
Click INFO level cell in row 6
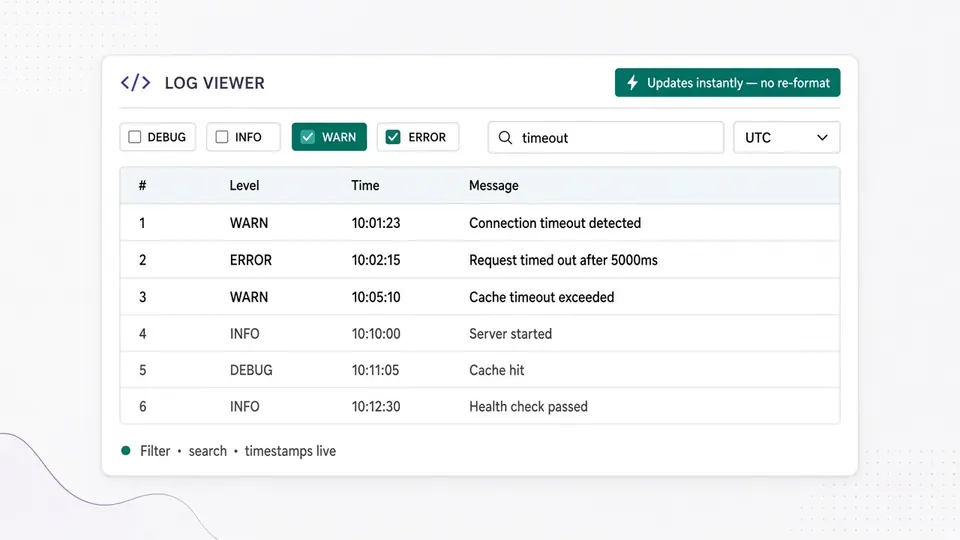pyautogui.click(x=244, y=407)
